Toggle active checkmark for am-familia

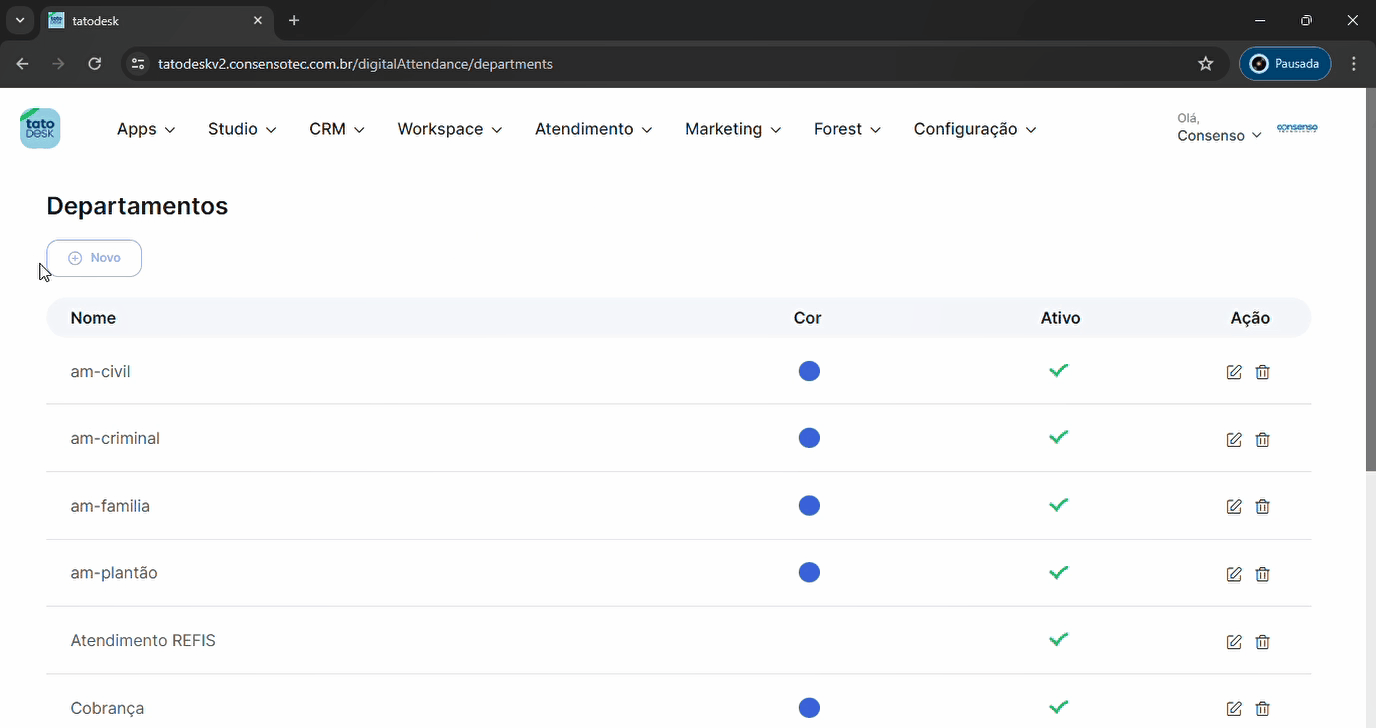1059,505
